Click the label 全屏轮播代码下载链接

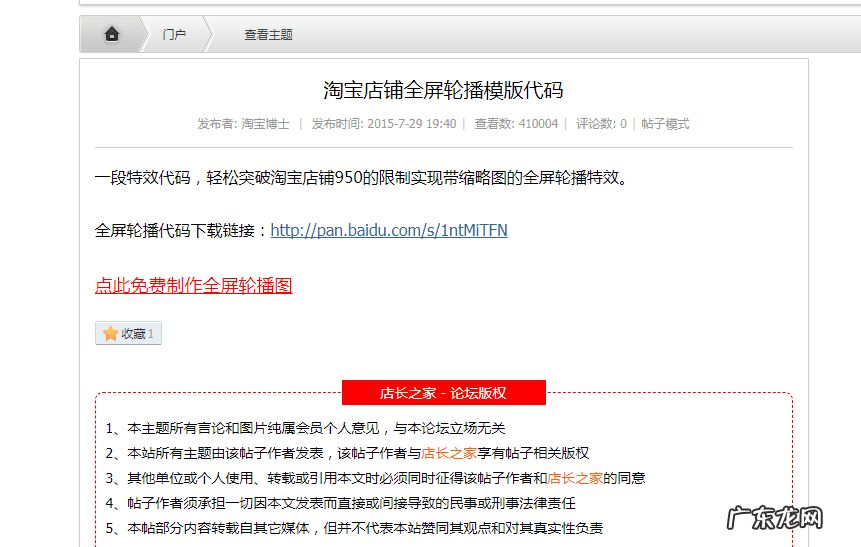pyautogui.click(x=181, y=230)
